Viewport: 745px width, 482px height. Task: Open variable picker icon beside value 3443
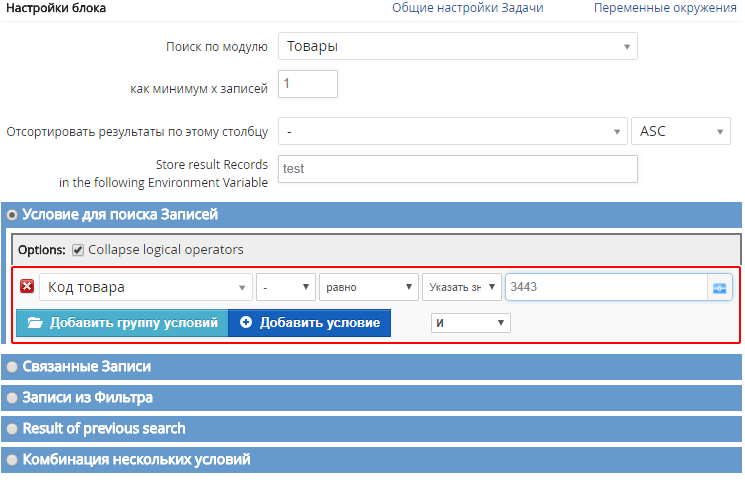(x=719, y=288)
